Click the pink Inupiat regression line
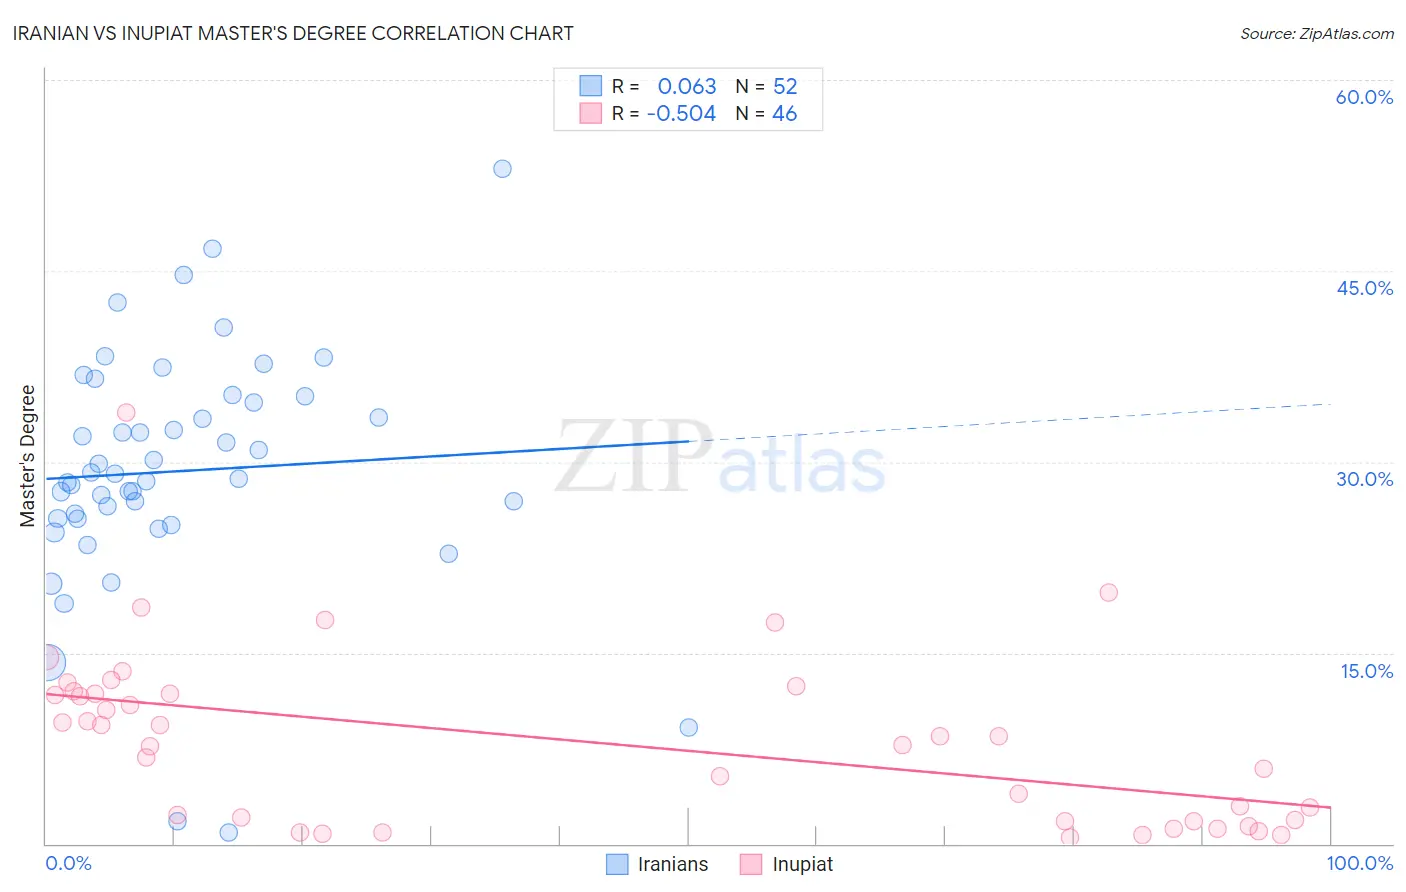Image resolution: width=1406 pixels, height=892 pixels. (x=688, y=749)
